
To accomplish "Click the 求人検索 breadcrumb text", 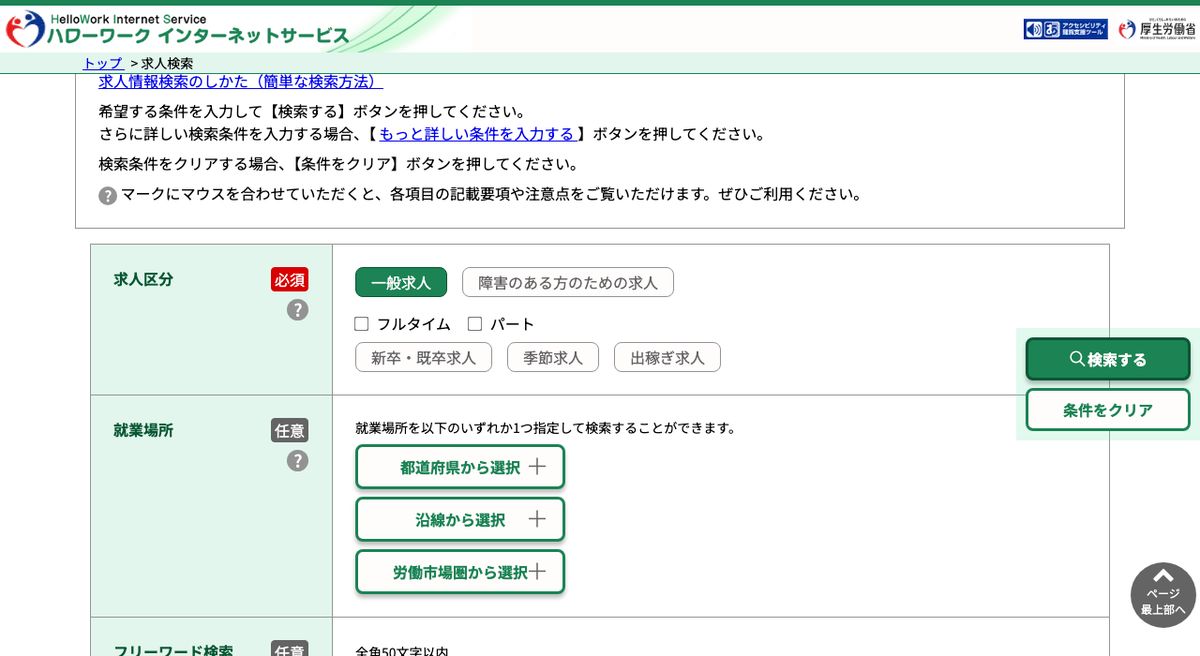I will click(167, 63).
